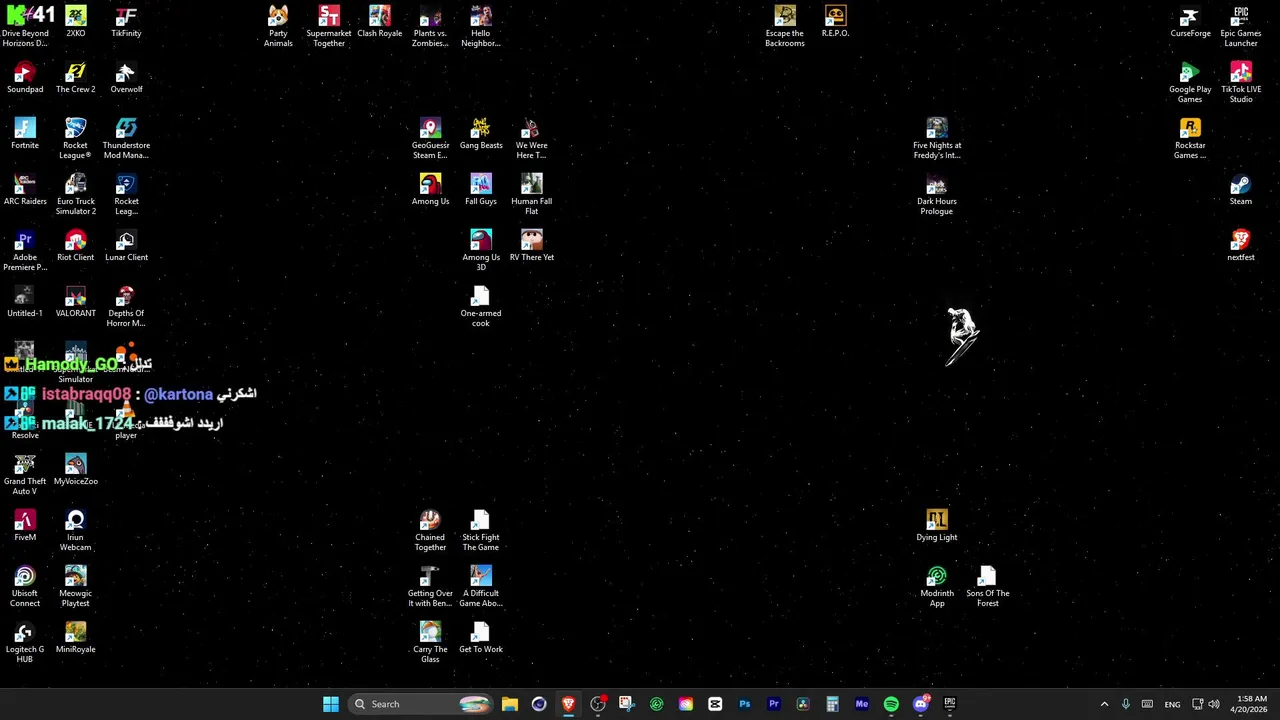
Task: Open the Windows Start menu
Action: pos(331,704)
